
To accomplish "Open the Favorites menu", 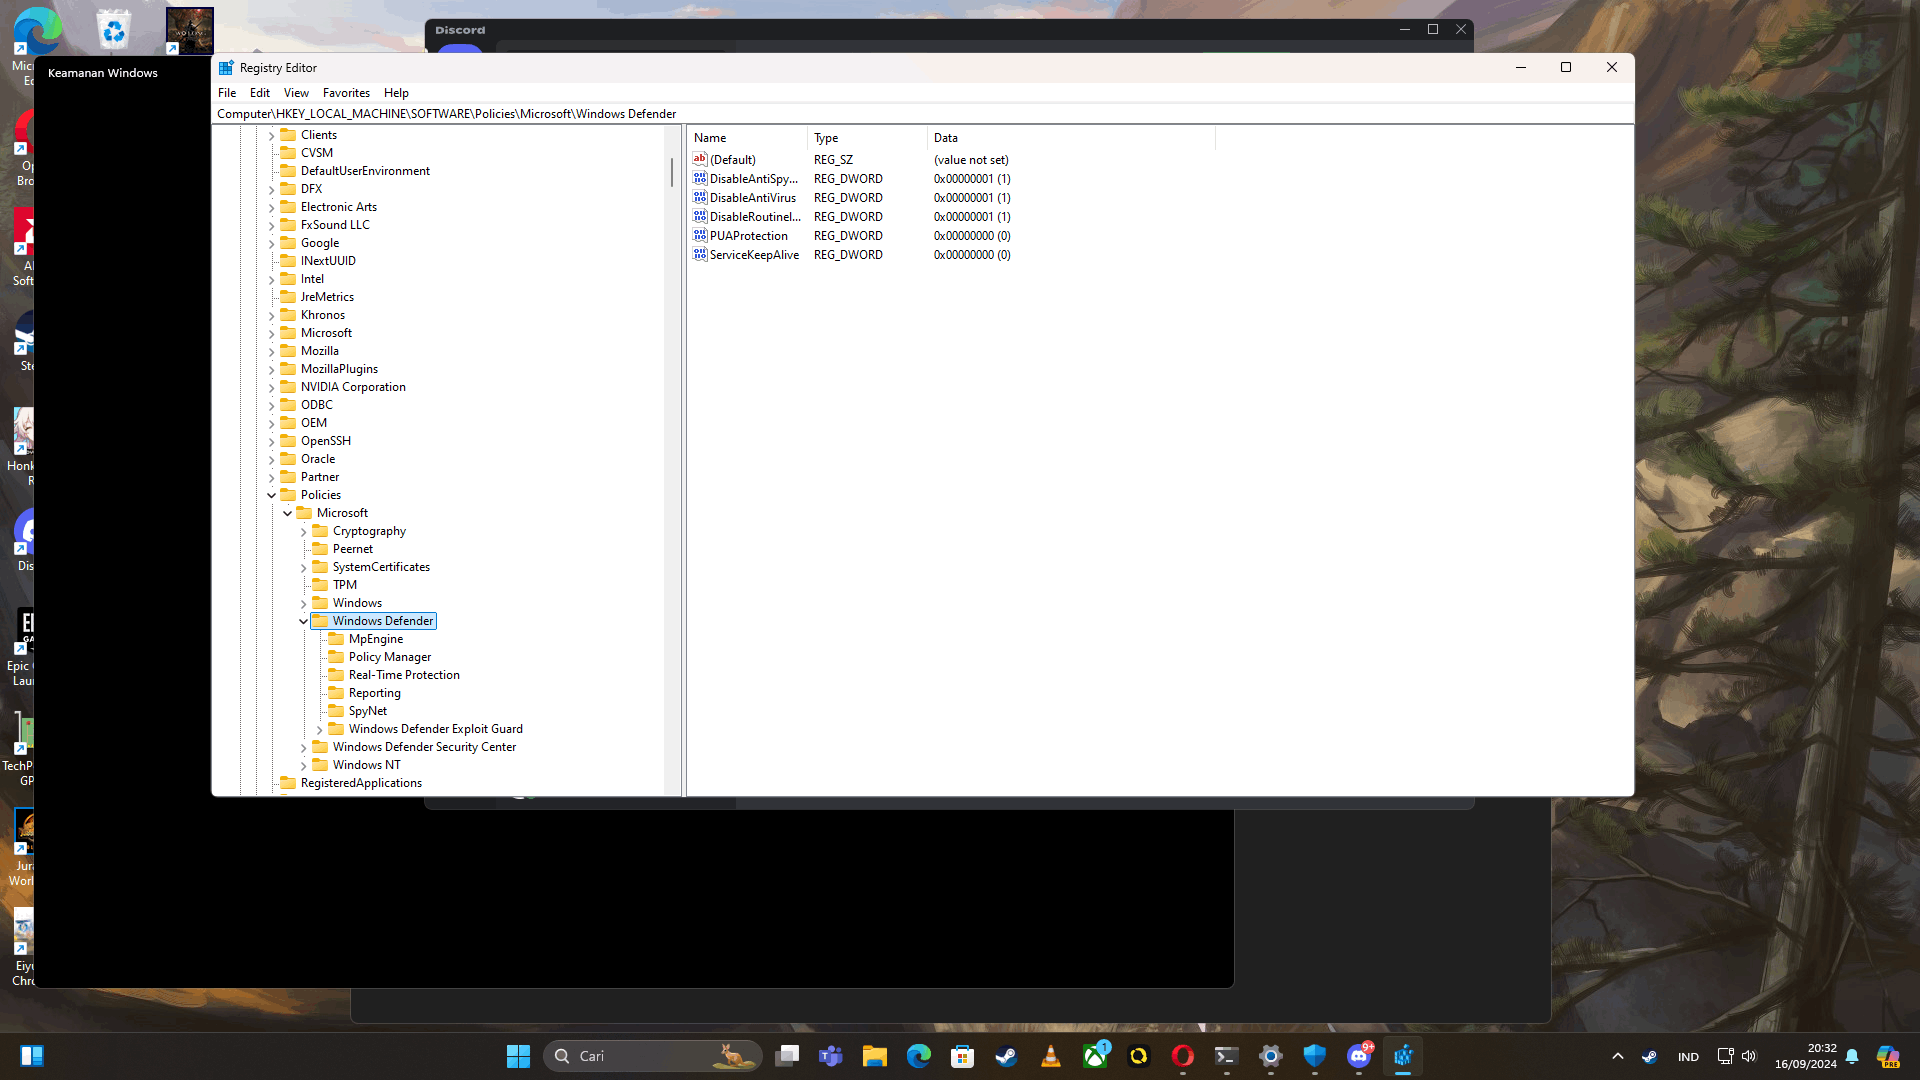I will (x=346, y=93).
